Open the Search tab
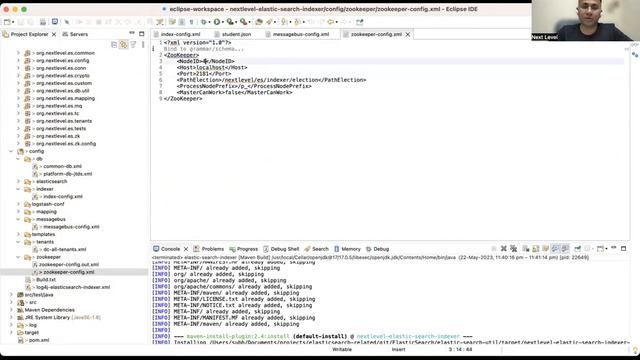Viewport: 640px width, 360px height. tap(316, 249)
